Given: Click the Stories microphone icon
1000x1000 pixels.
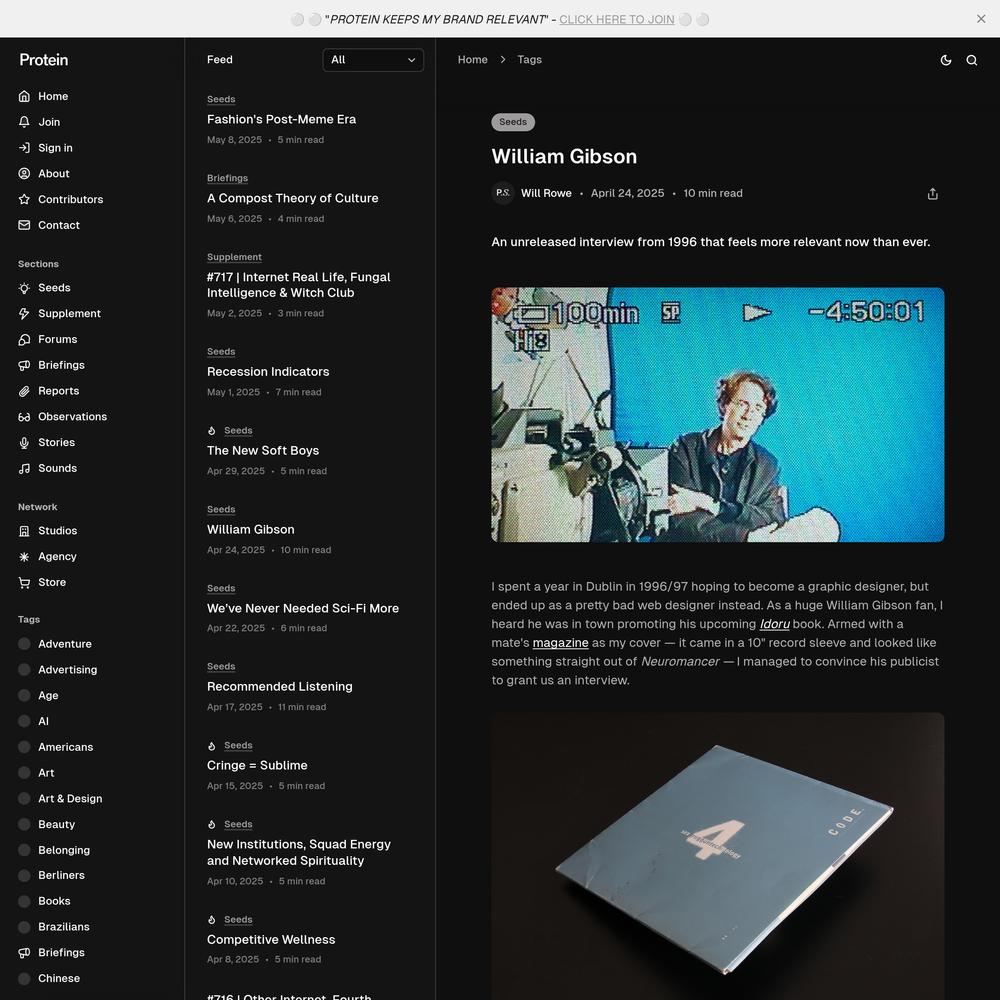Looking at the screenshot, I should (24, 443).
